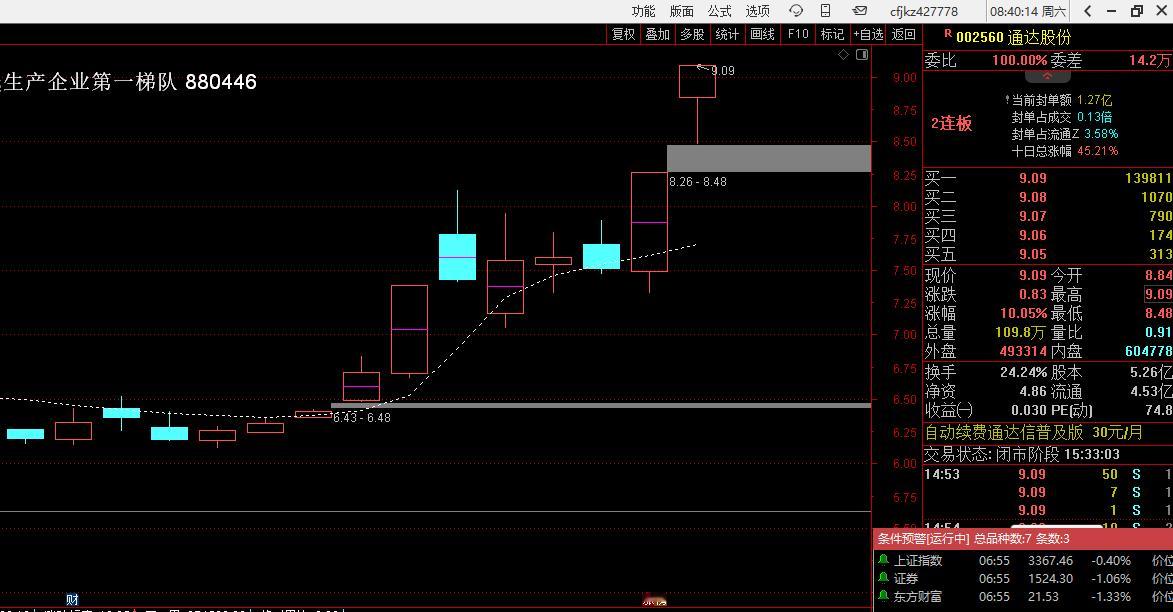Click the 08:40:14 周六 clock display
1173x612 pixels.
[x=1028, y=11]
